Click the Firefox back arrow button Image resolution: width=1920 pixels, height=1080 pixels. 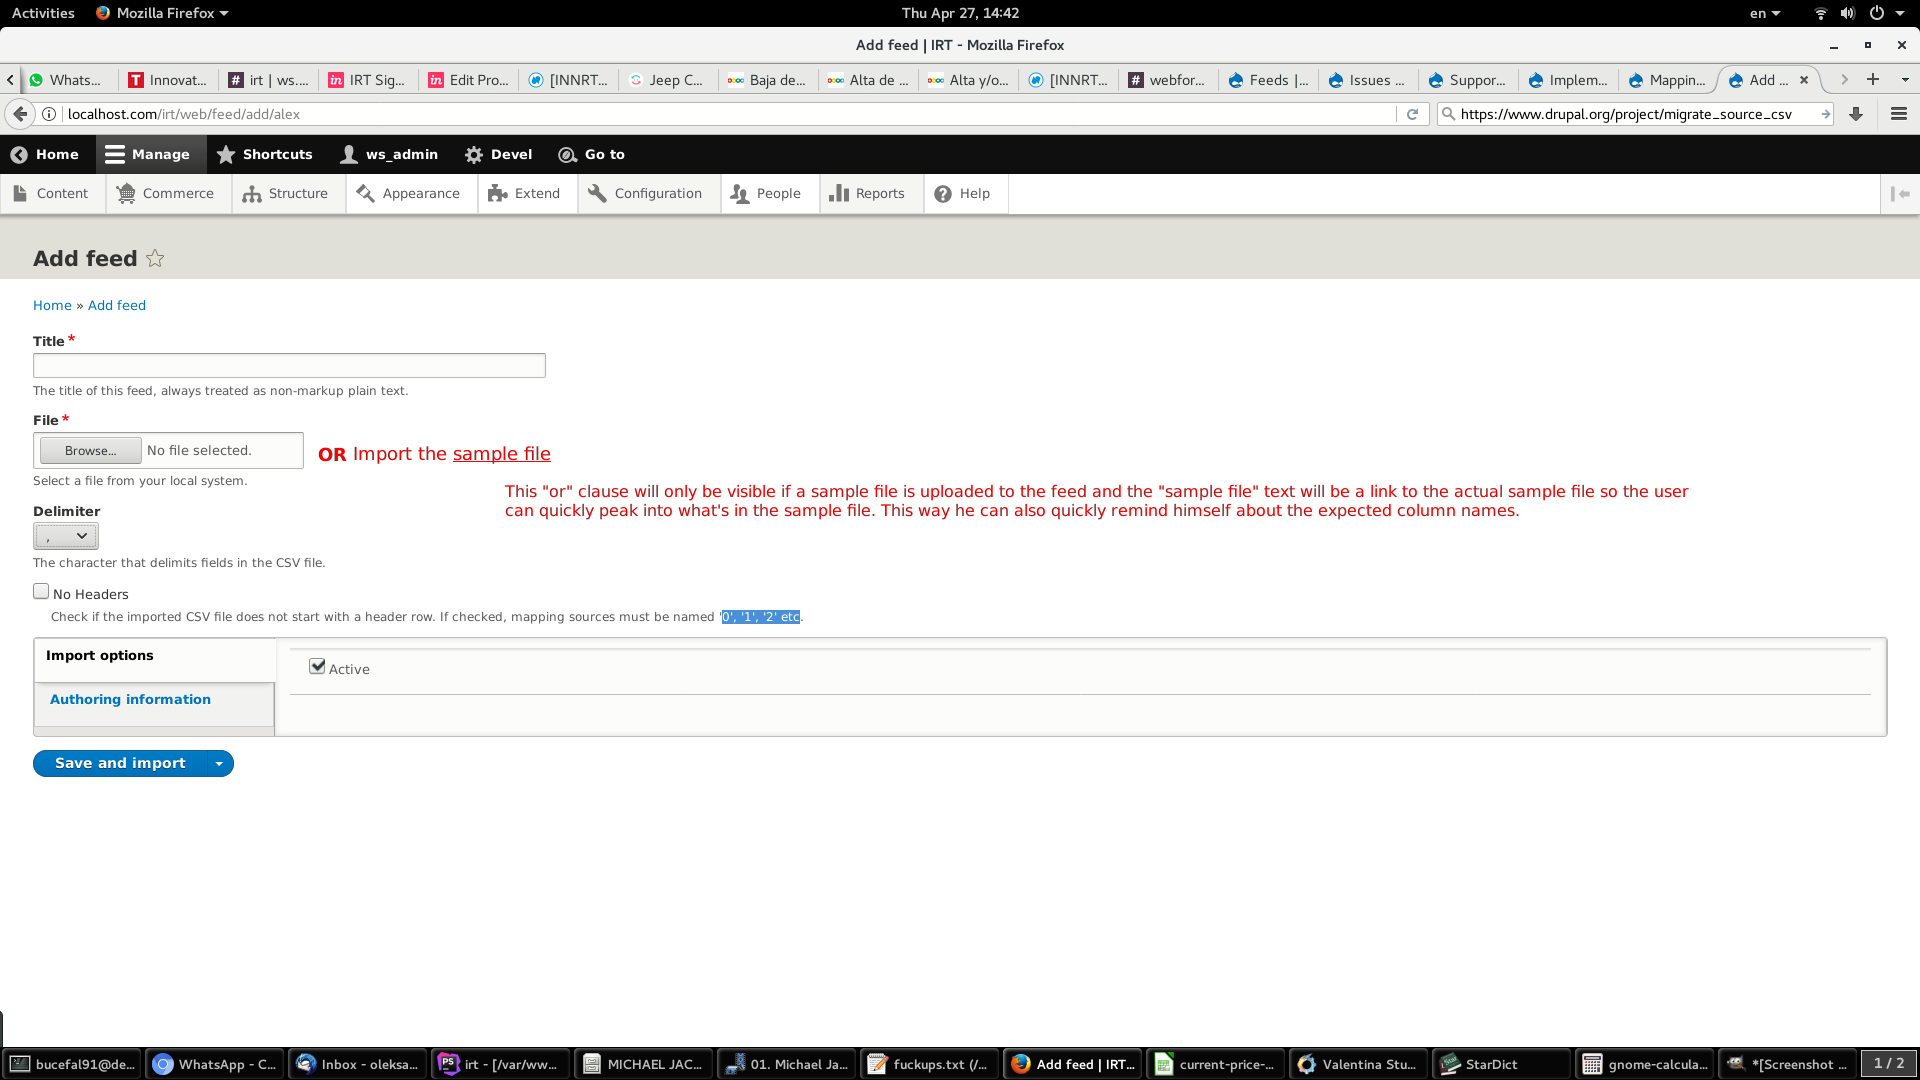[x=20, y=114]
